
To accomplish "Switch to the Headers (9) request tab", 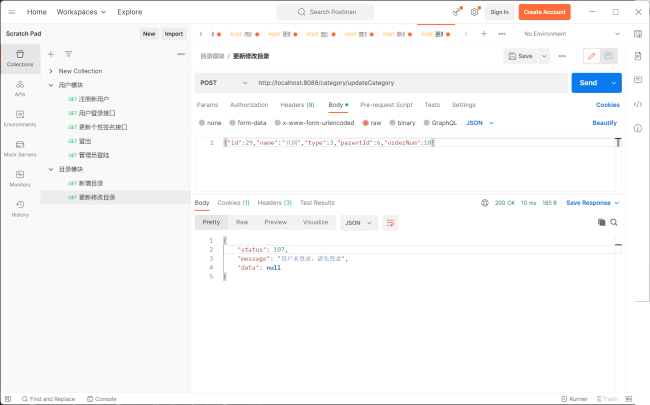I will tap(297, 105).
